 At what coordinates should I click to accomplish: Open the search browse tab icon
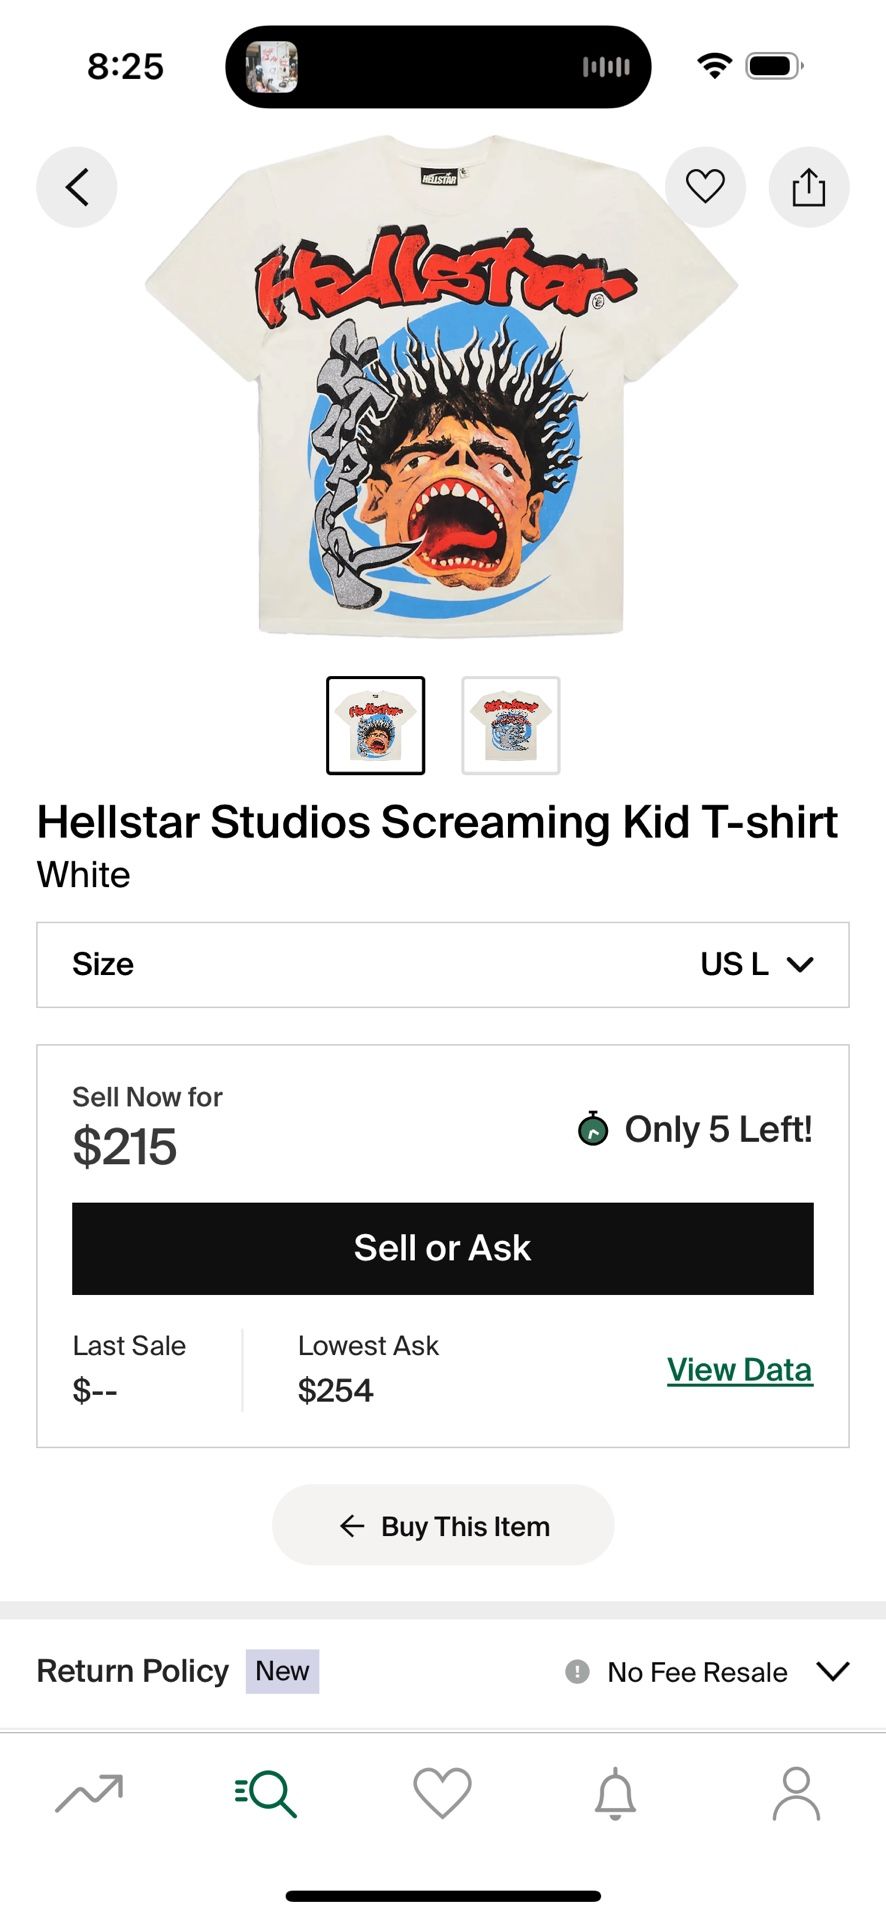pyautogui.click(x=266, y=1793)
